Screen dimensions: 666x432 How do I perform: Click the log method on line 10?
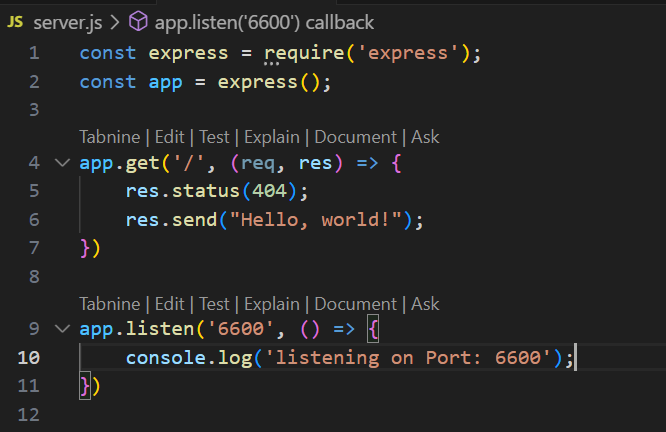pyautogui.click(x=235, y=359)
